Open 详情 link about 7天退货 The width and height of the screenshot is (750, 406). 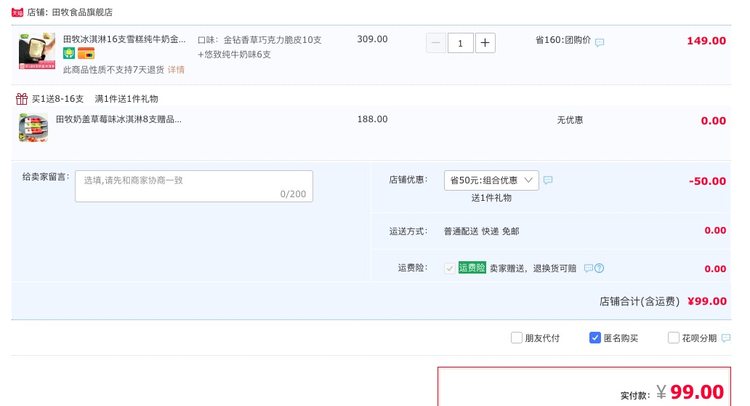(x=176, y=70)
